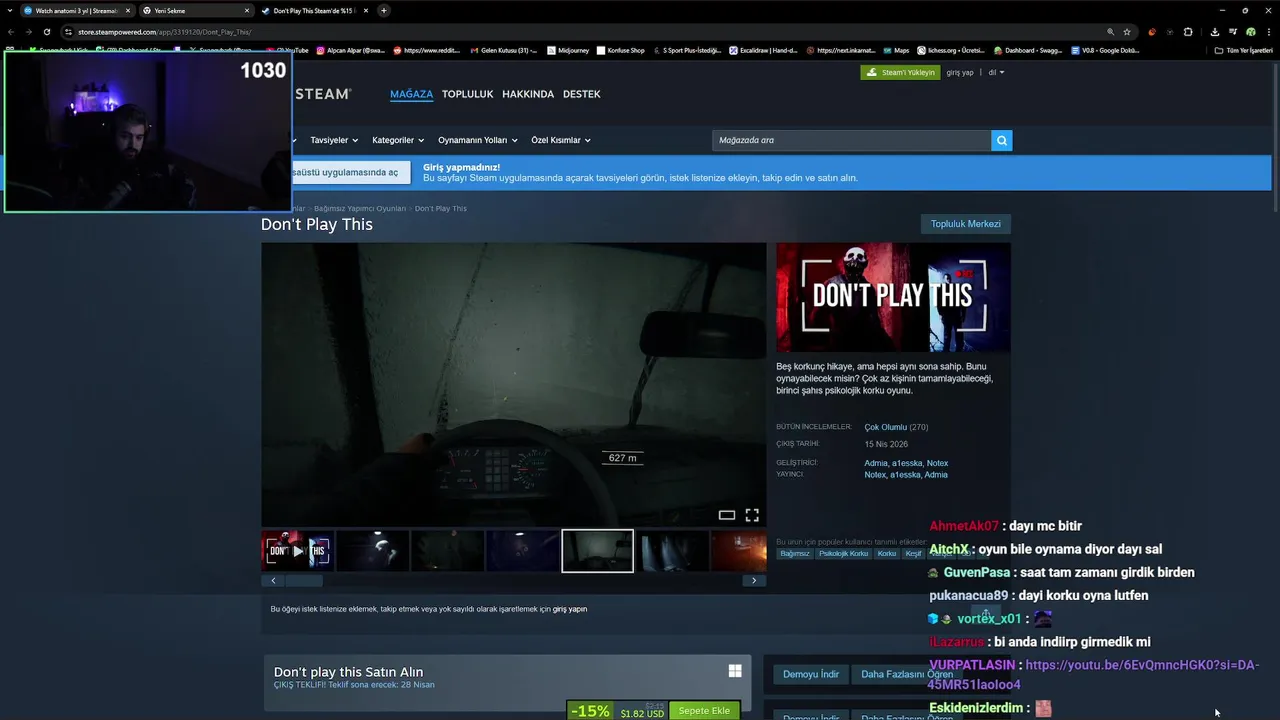Click the giriş yapın wishlist sign-in link
This screenshot has height=720, width=1280.
[x=570, y=609]
